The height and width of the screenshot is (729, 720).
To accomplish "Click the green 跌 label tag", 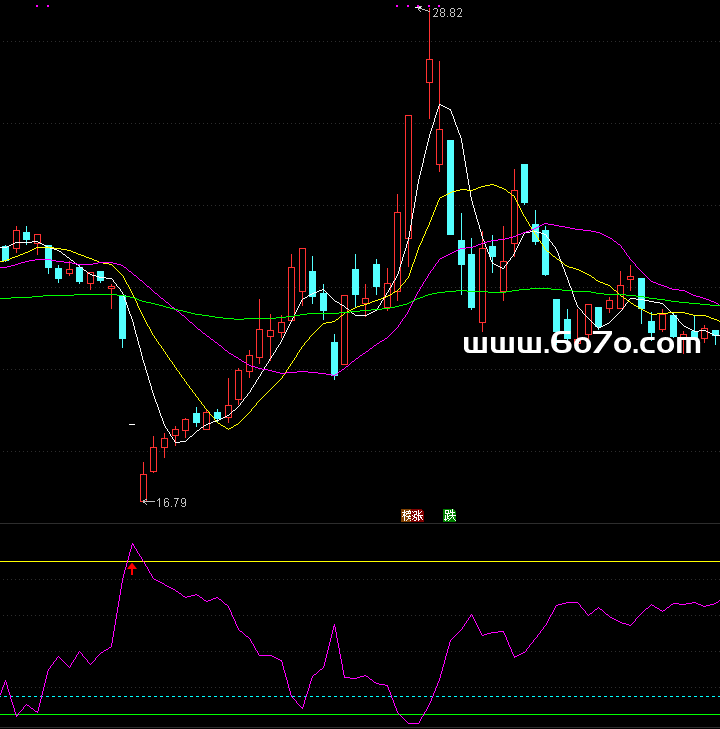I will pyautogui.click(x=450, y=516).
